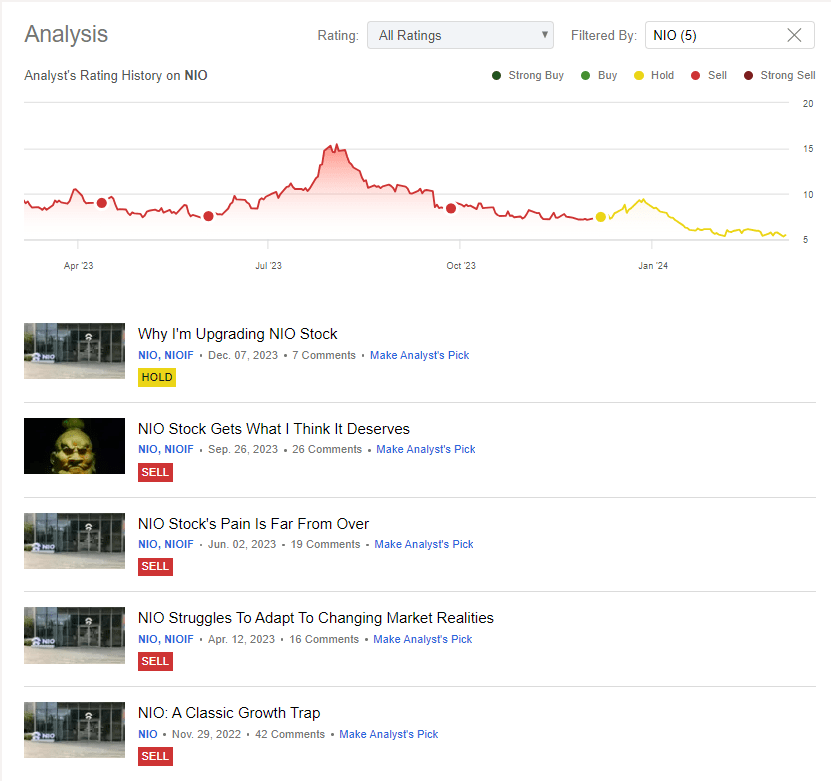Click the yellow HOLD rating badge
The width and height of the screenshot is (831, 781).
[157, 377]
